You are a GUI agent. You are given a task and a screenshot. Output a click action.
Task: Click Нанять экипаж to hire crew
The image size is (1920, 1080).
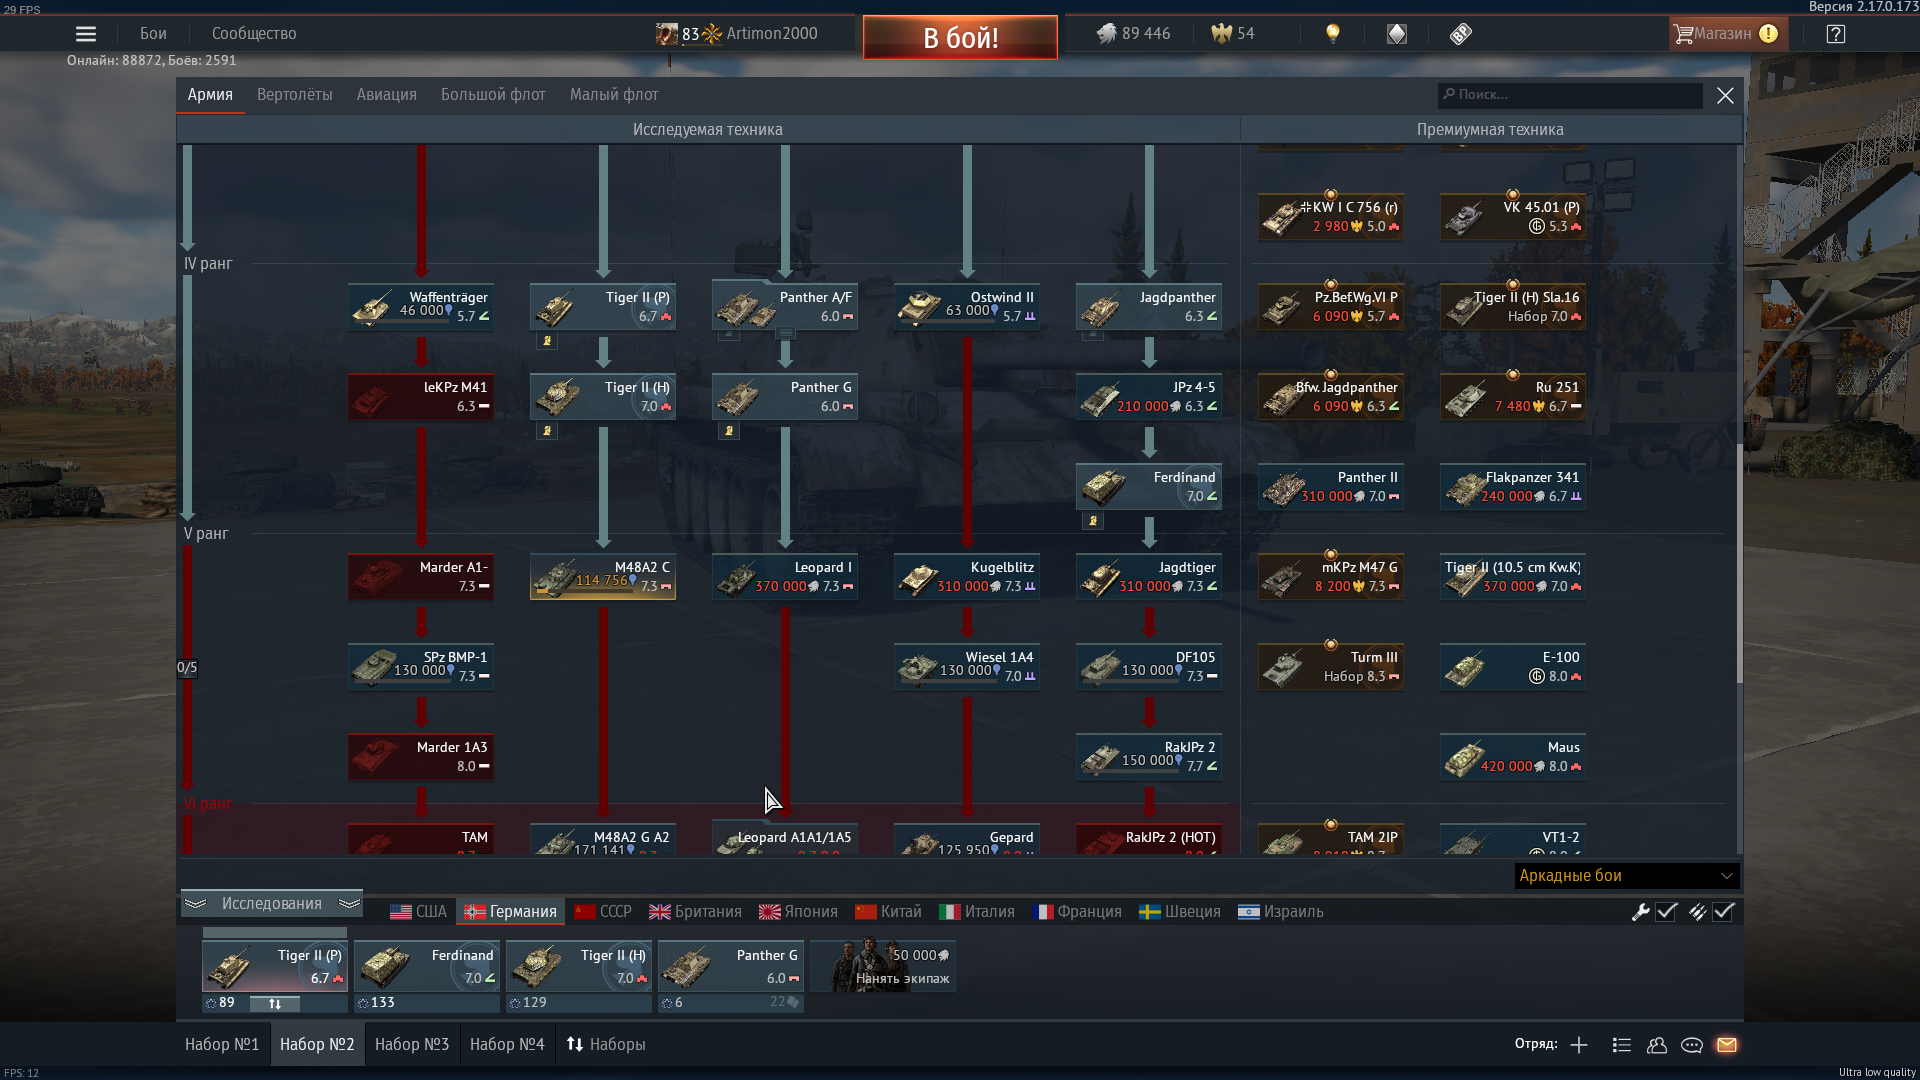click(883, 967)
